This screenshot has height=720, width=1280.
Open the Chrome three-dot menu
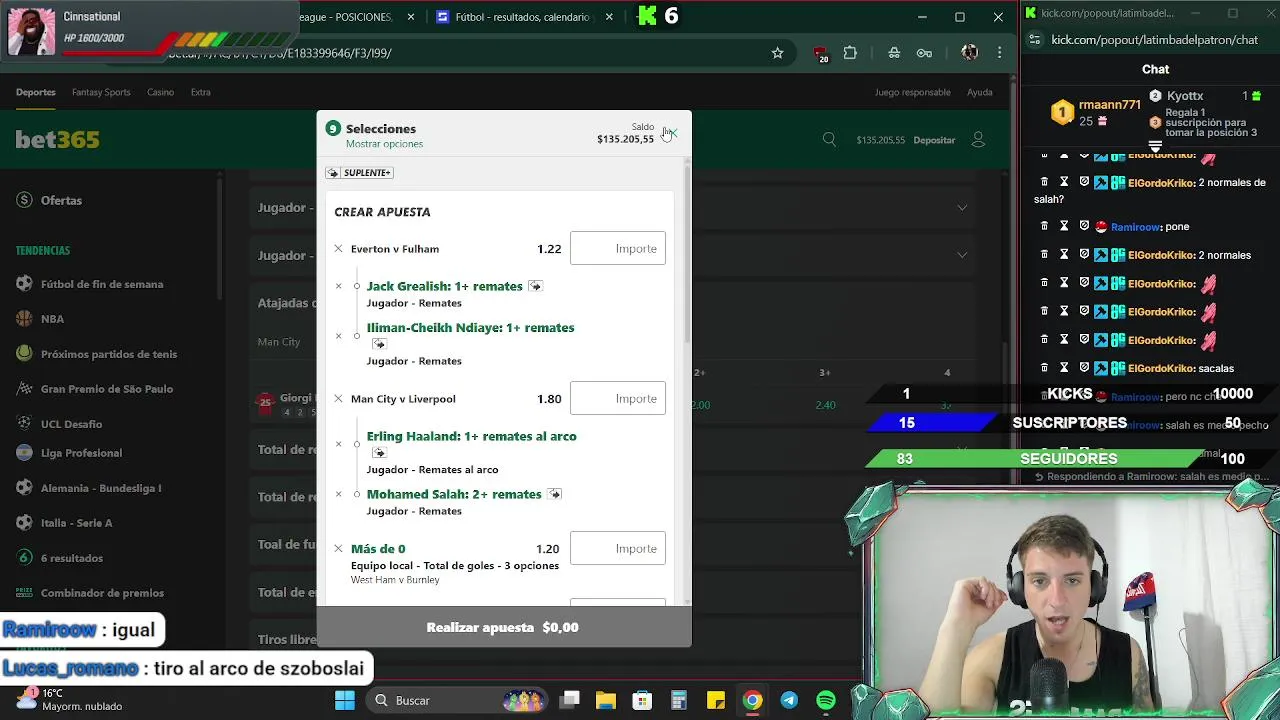coord(999,53)
